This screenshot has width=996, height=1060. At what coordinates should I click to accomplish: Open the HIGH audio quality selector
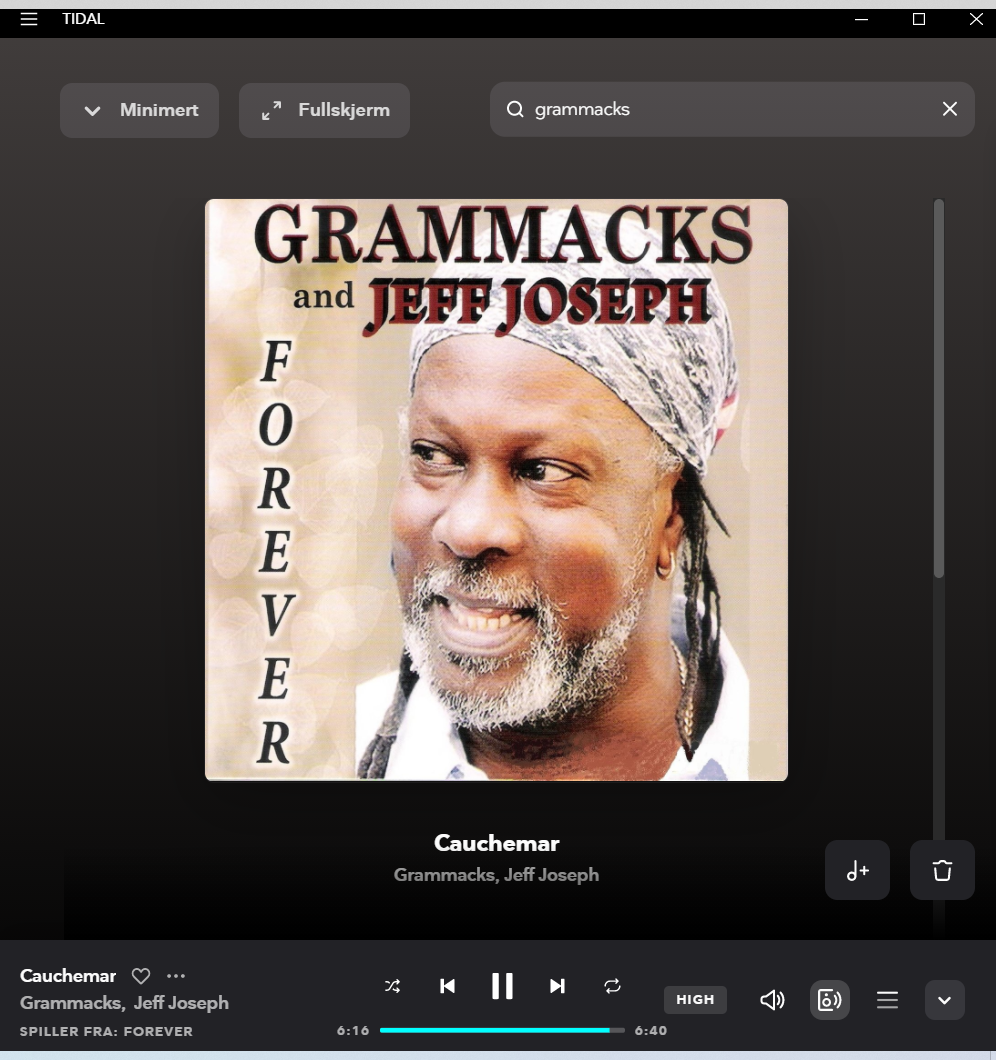coord(695,999)
